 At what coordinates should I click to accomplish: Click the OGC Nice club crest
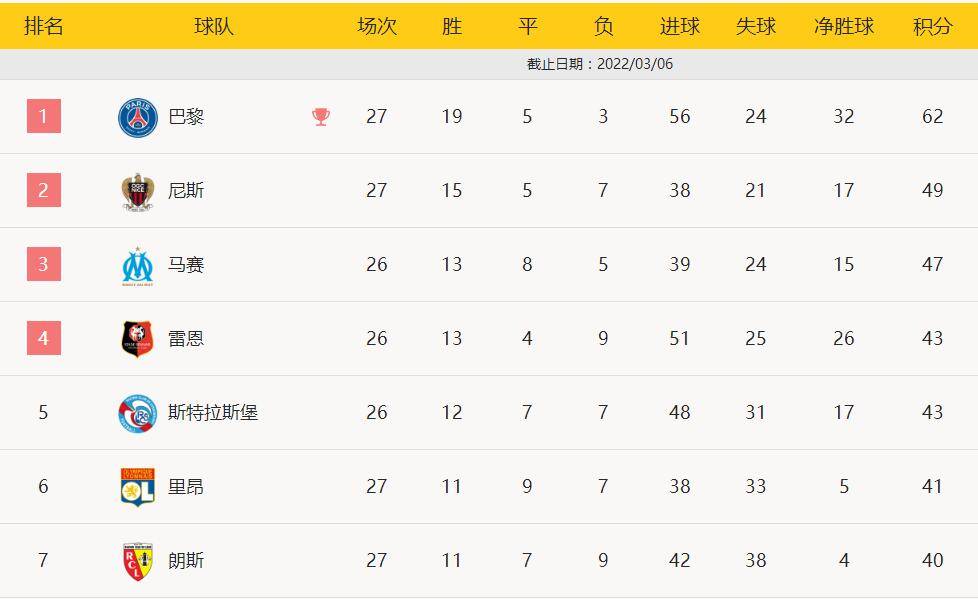point(138,191)
